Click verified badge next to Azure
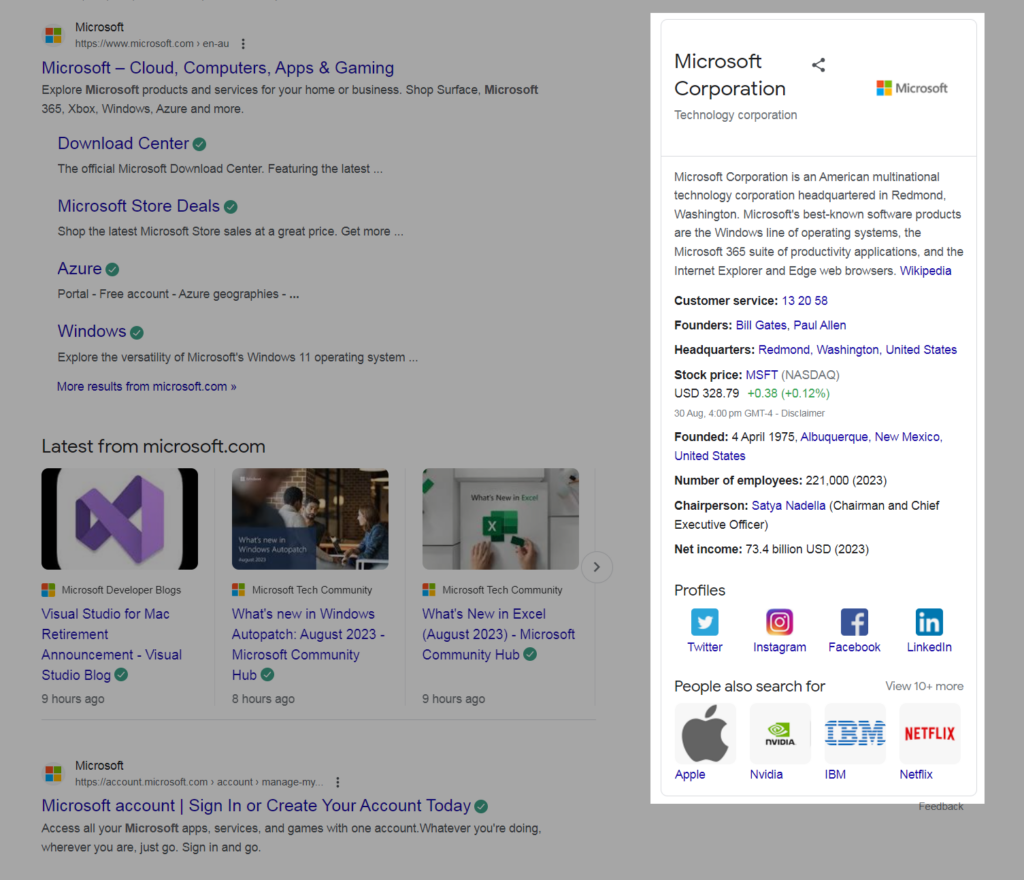The image size is (1024, 880). click(x=112, y=270)
